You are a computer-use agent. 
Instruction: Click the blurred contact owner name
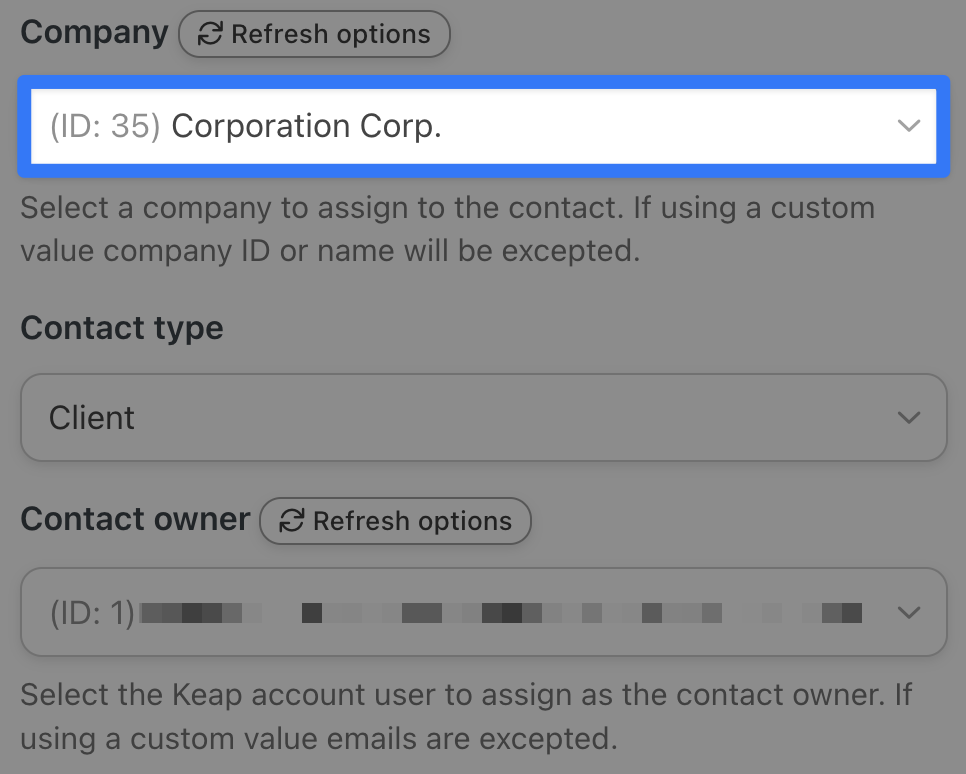[500, 612]
